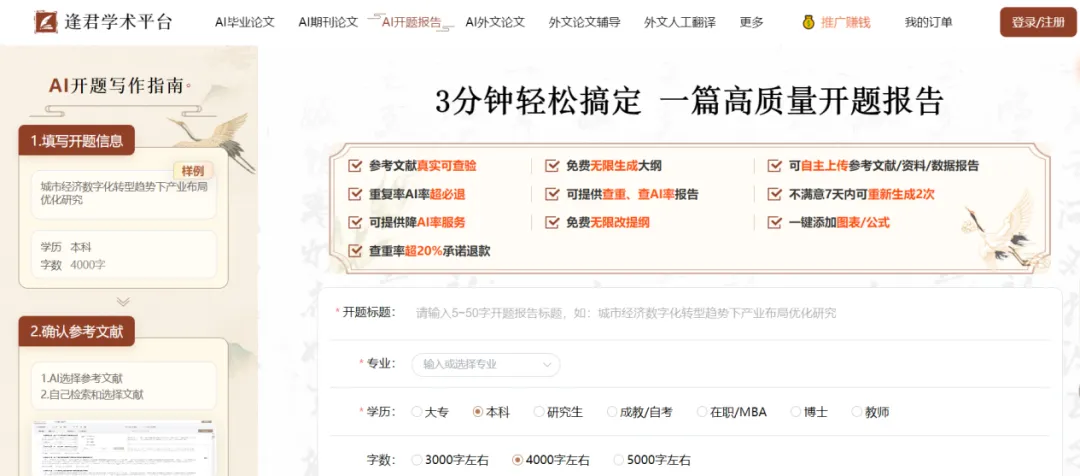
Task: Click 学历 本科 text in sample card
Action: (x=65, y=247)
